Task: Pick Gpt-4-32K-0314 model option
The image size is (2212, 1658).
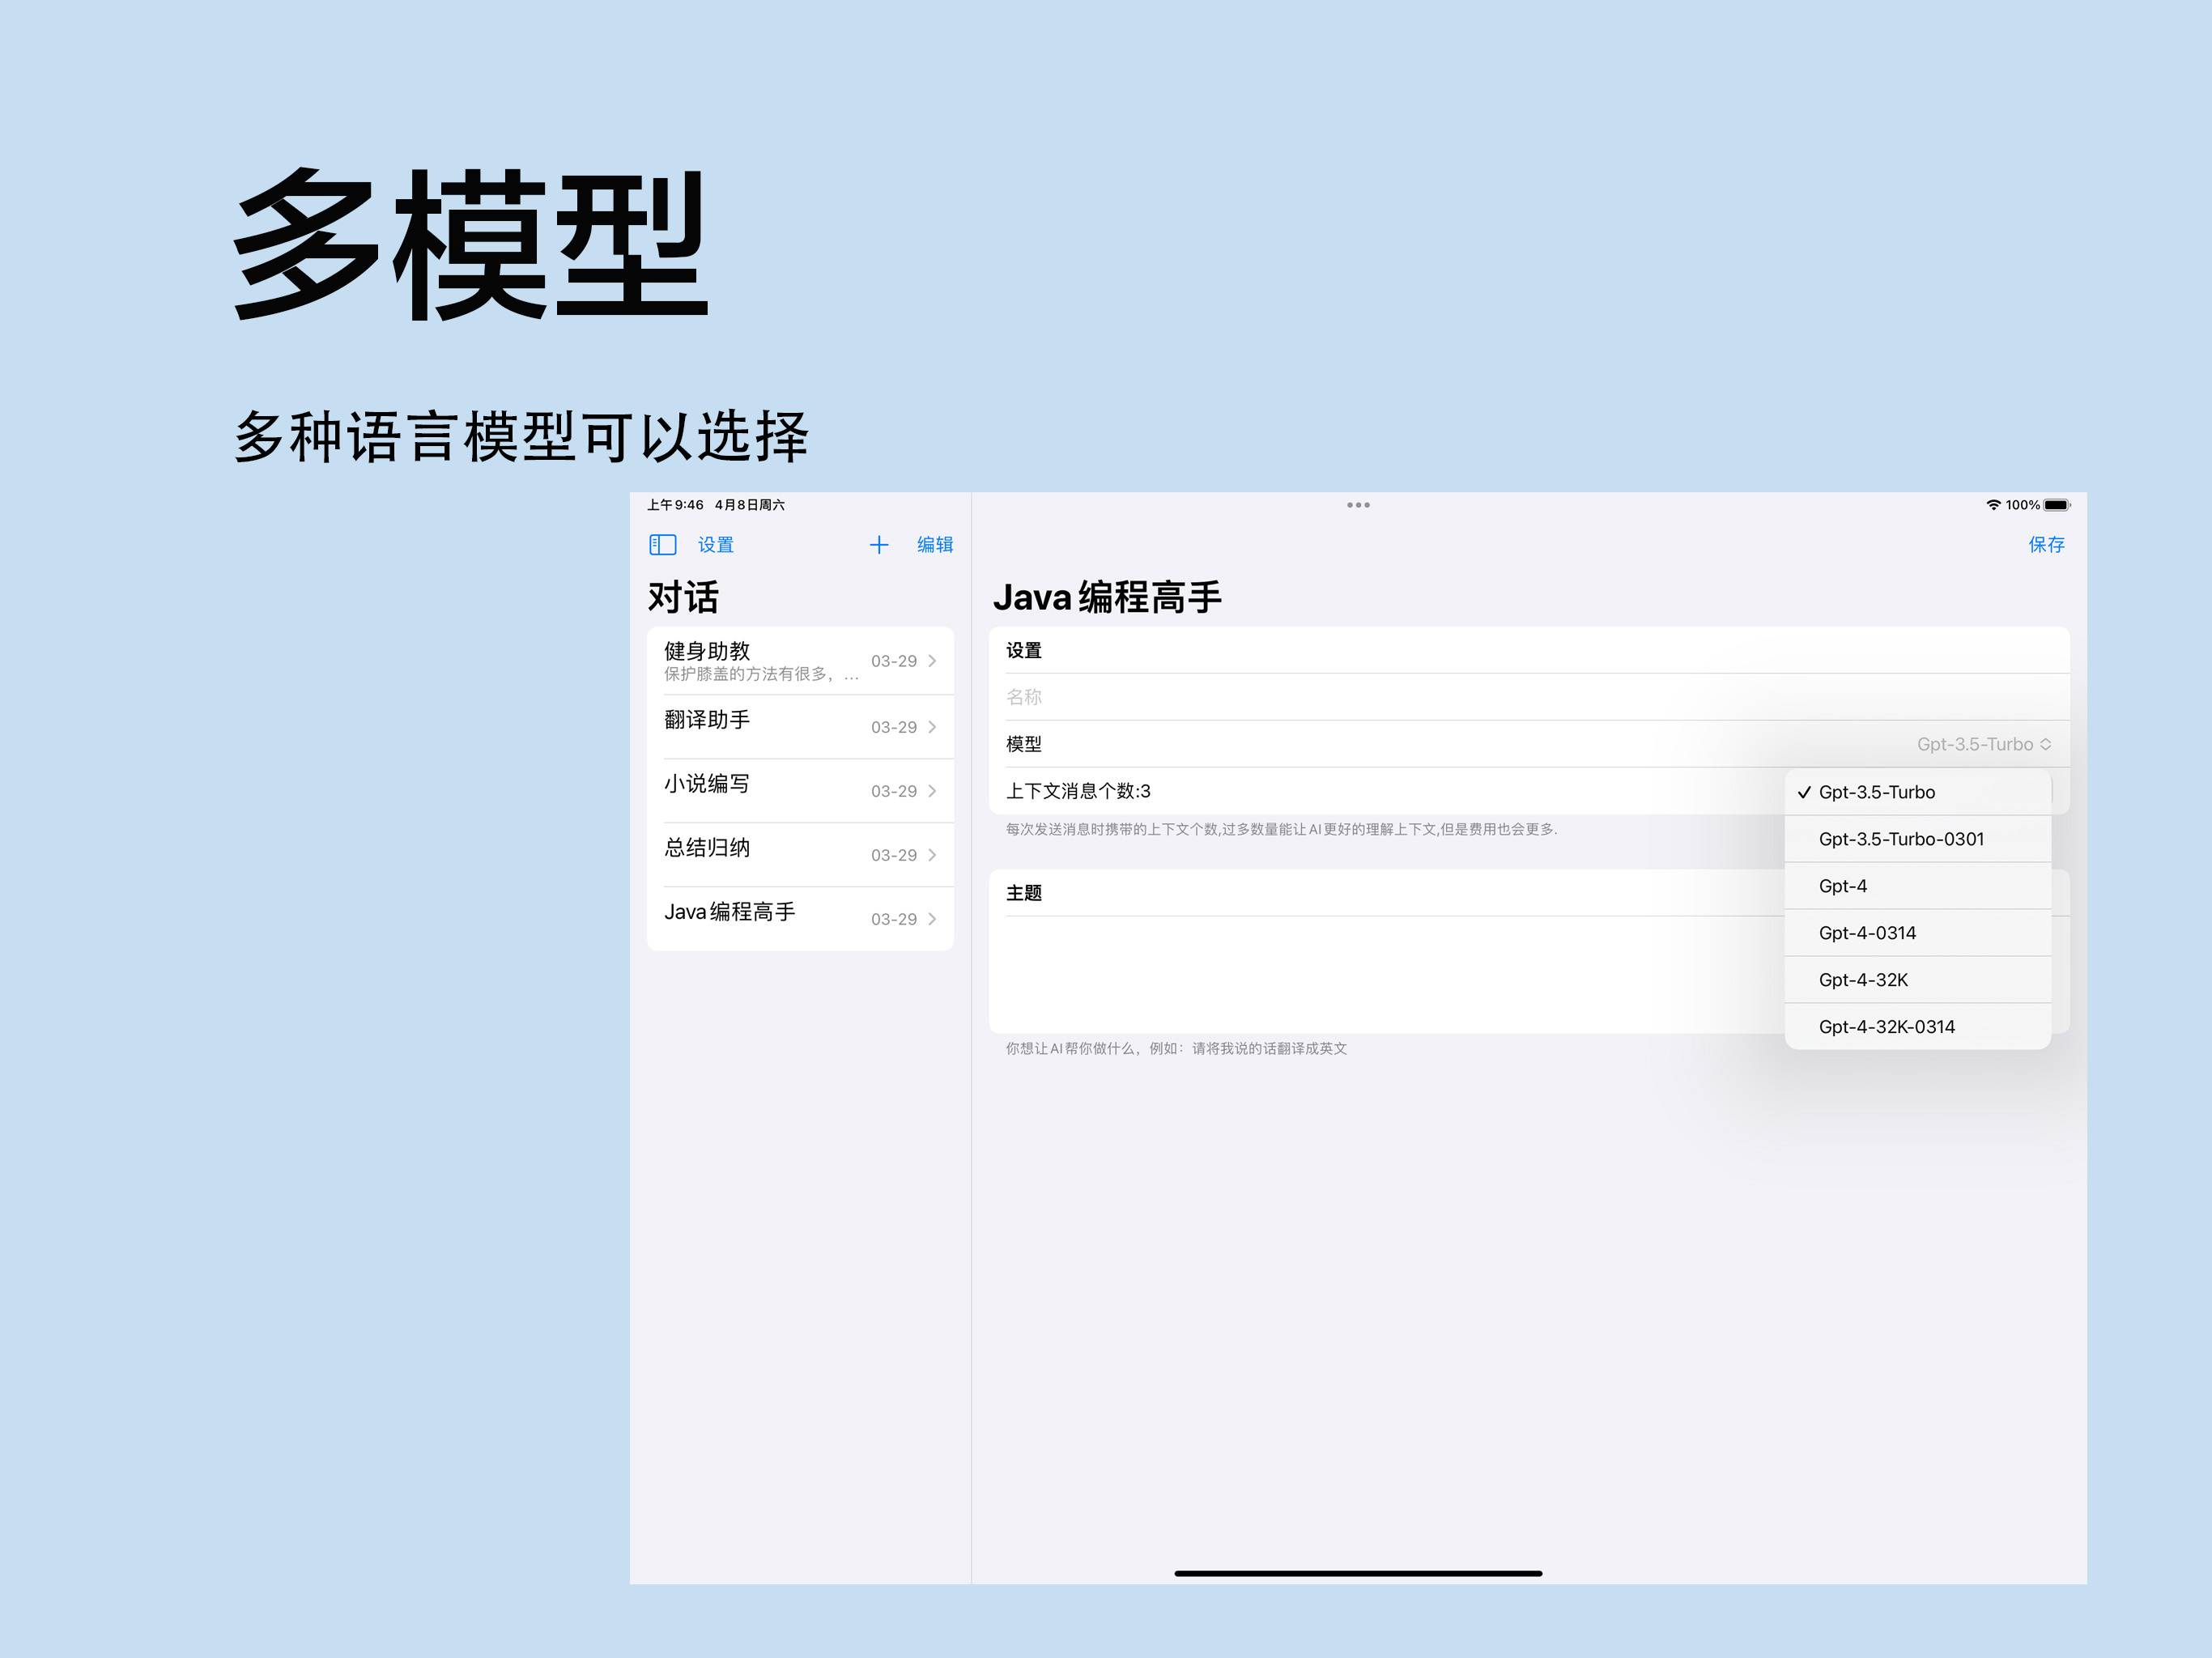Action: tap(1917, 1027)
